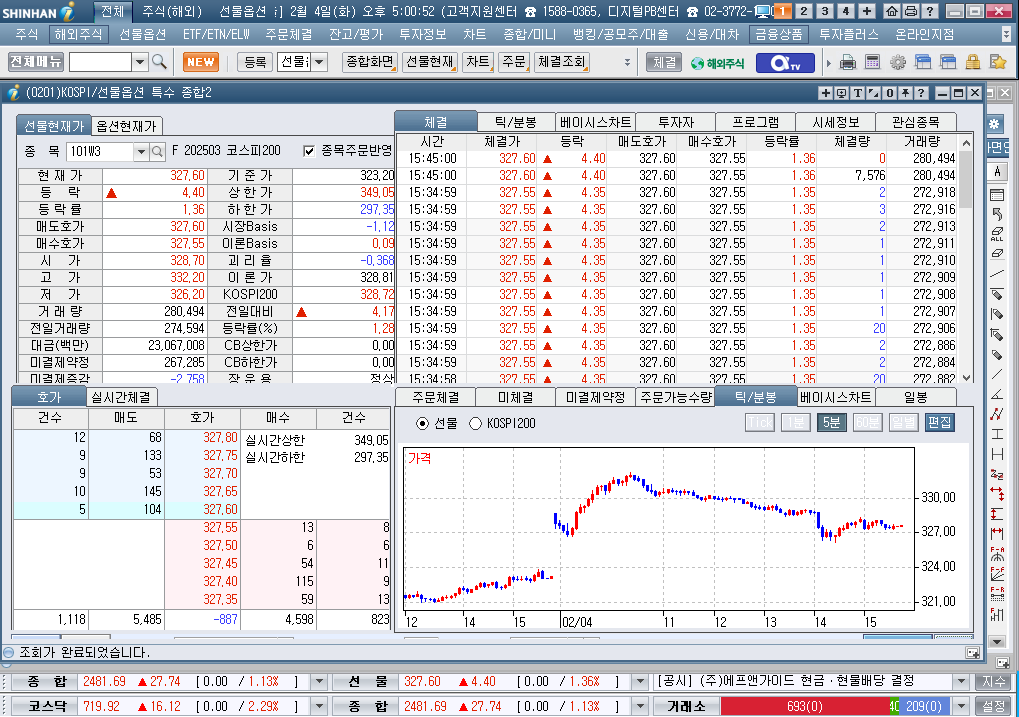Screen dimensions: 1019x717
Task: Click the question mark help icon in title bar
Action: (x=930, y=11)
